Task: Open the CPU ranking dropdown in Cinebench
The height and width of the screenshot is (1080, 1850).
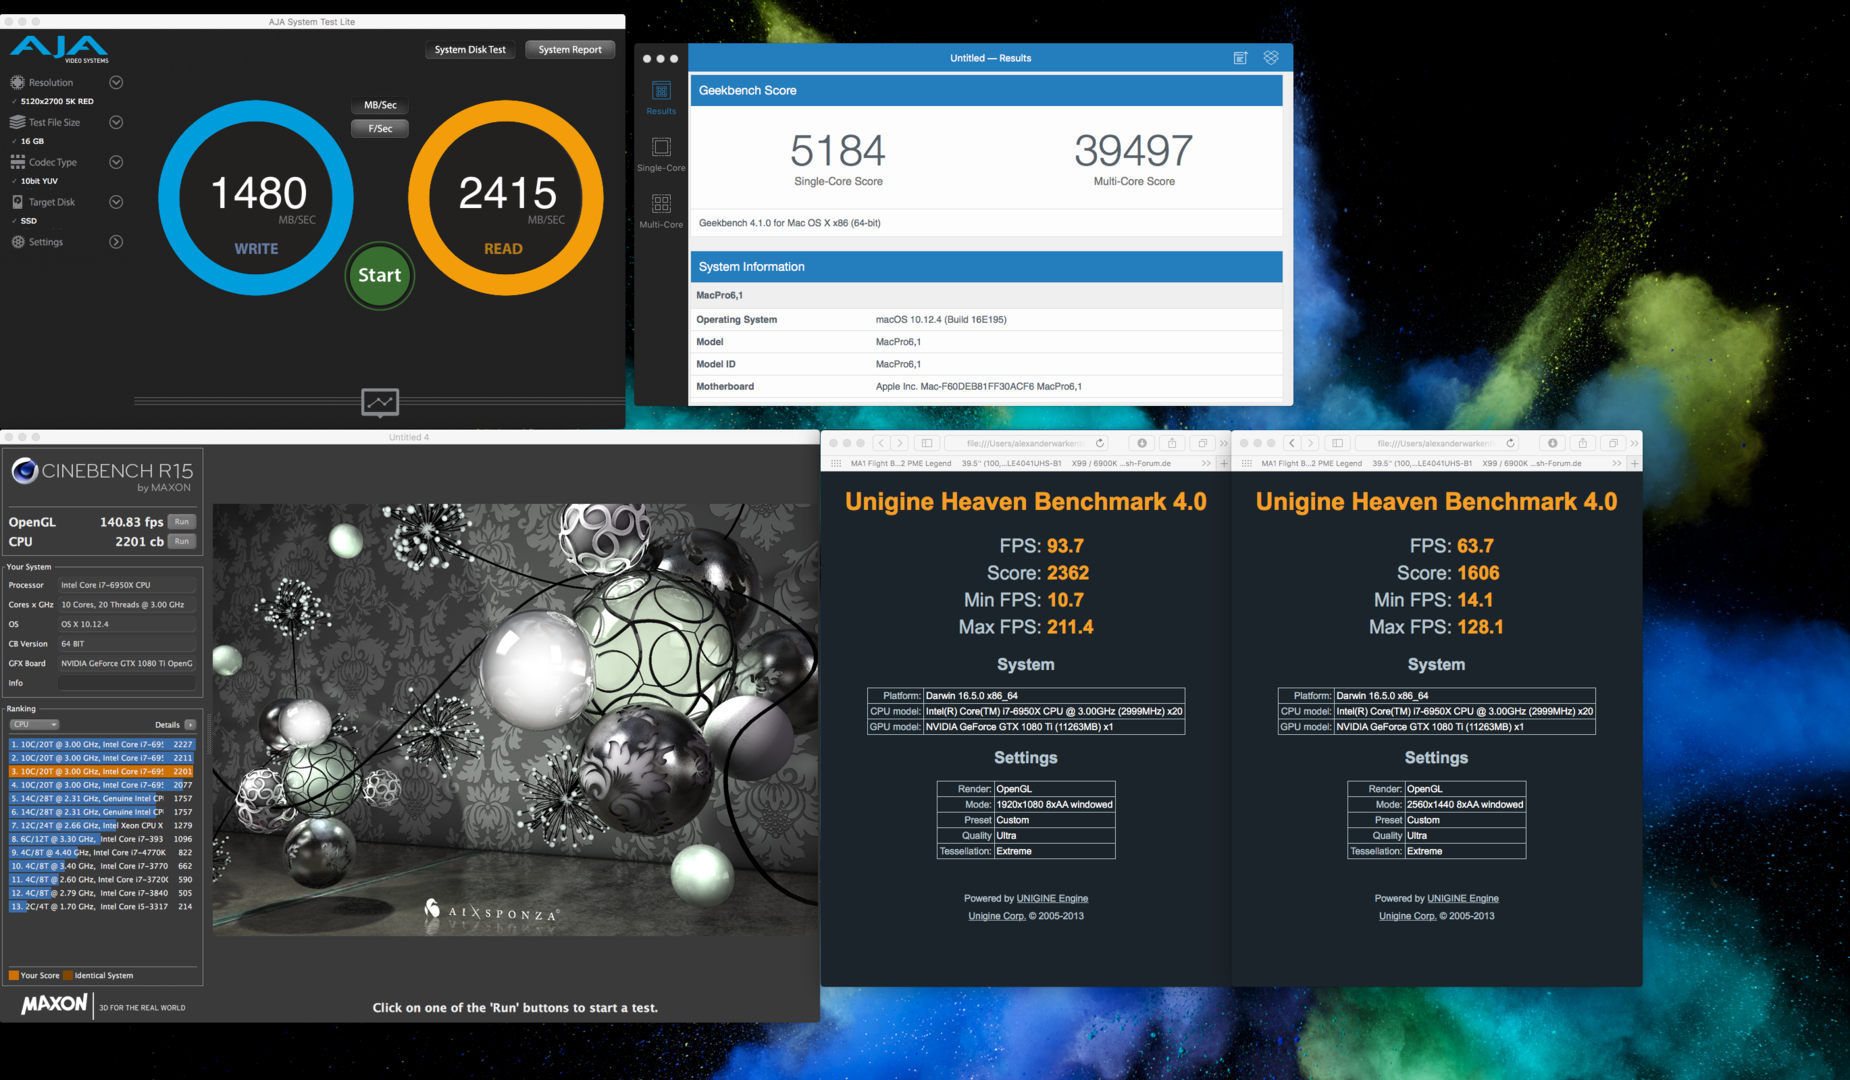Action: tap(35, 724)
